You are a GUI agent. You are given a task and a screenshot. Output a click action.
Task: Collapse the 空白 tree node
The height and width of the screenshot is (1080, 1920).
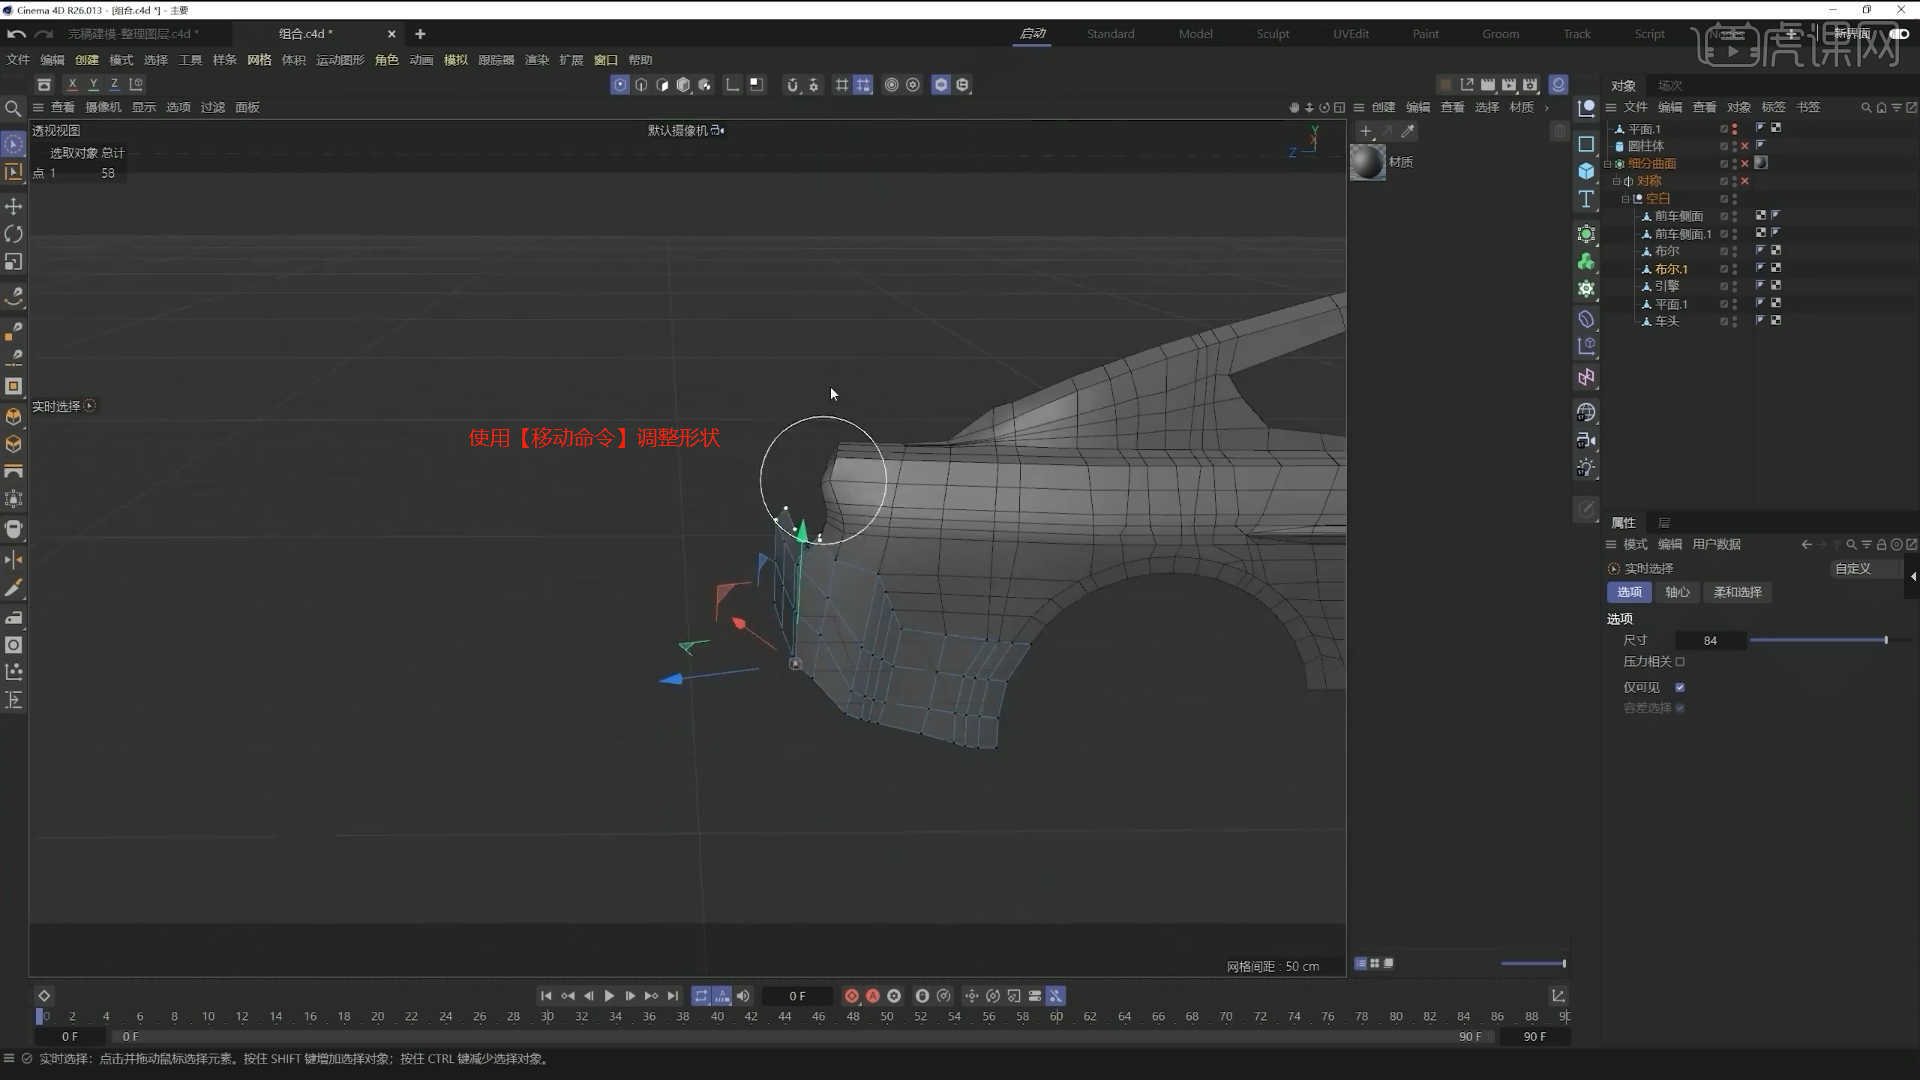pos(1626,199)
